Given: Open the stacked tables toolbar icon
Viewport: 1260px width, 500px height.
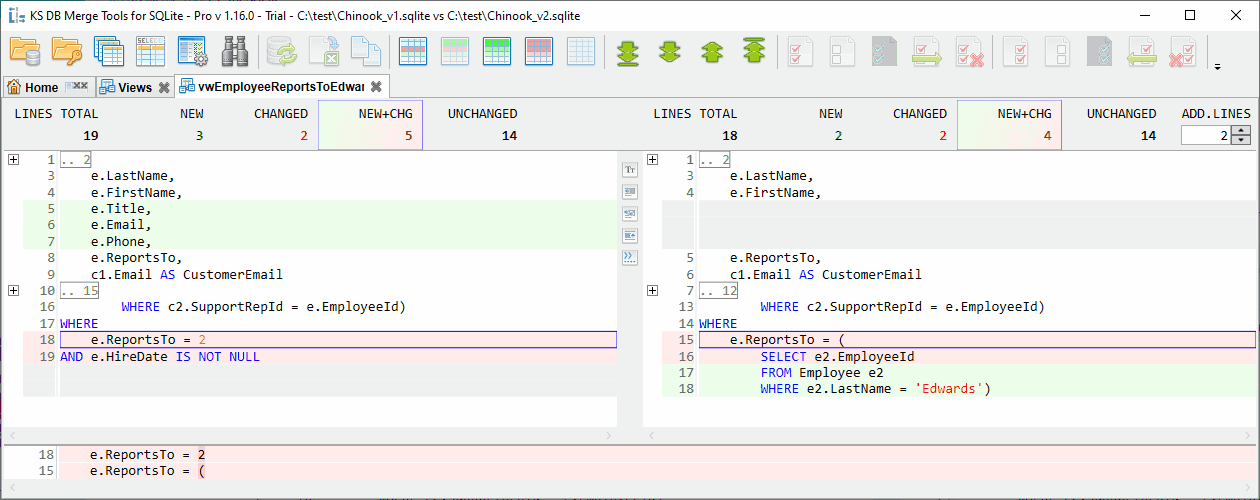Looking at the screenshot, I should click(x=109, y=51).
